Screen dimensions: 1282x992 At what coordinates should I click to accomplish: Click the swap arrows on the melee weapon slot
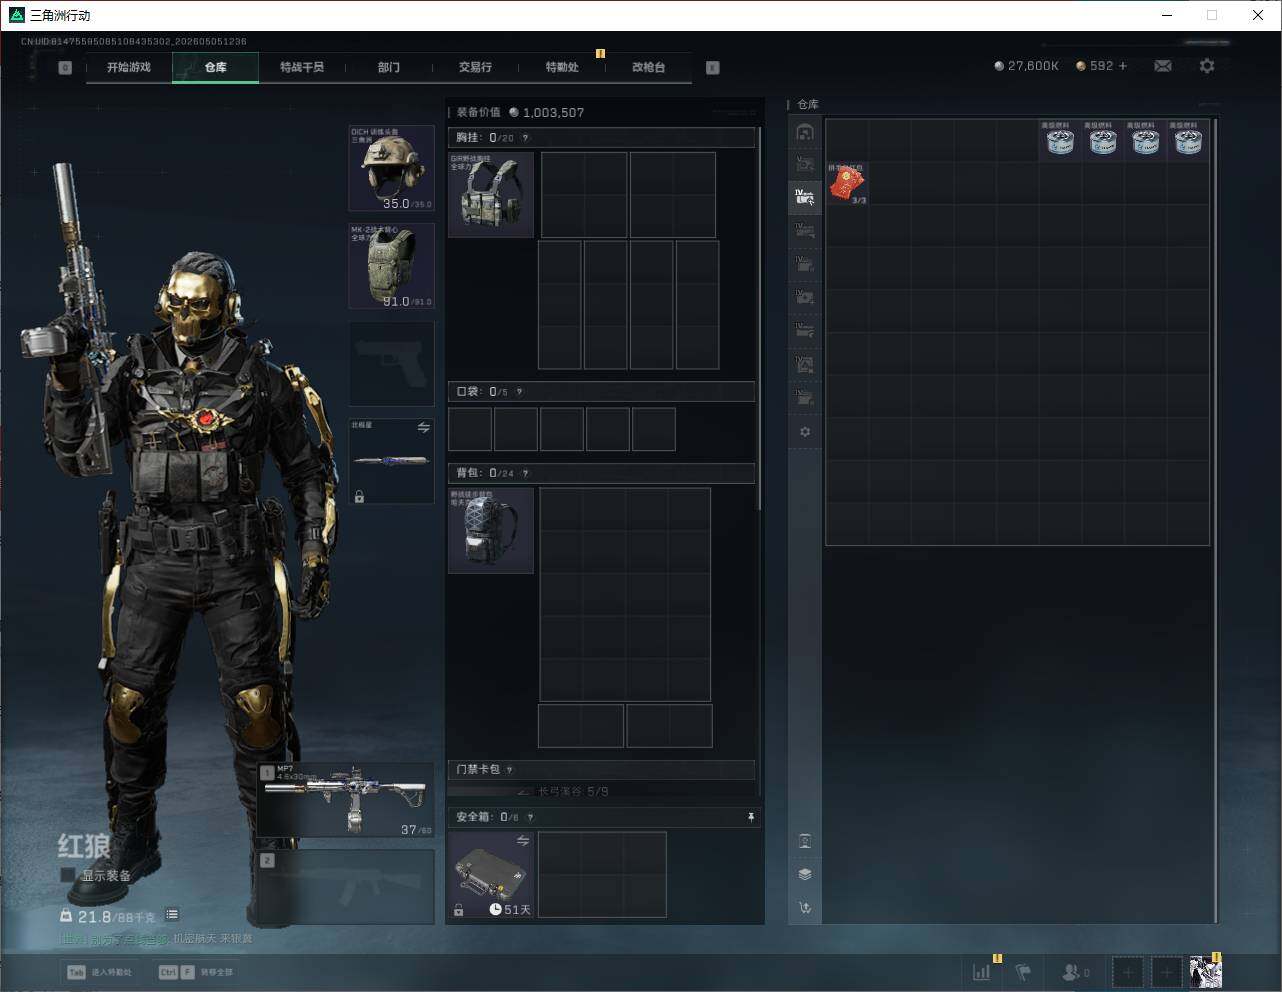click(x=424, y=428)
